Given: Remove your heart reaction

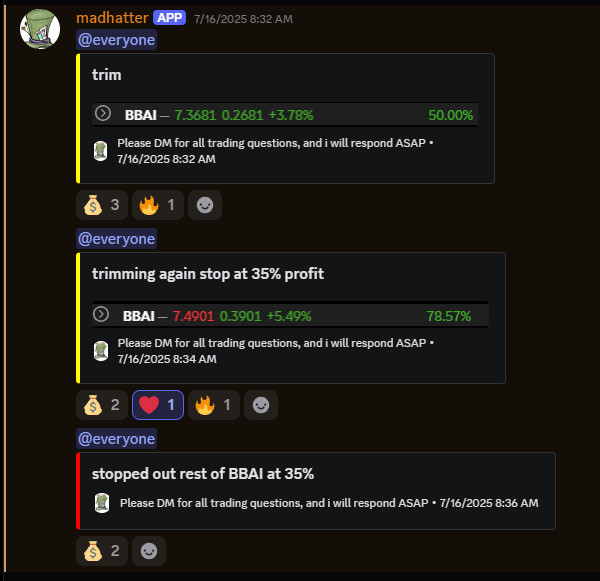Looking at the screenshot, I should [x=158, y=405].
